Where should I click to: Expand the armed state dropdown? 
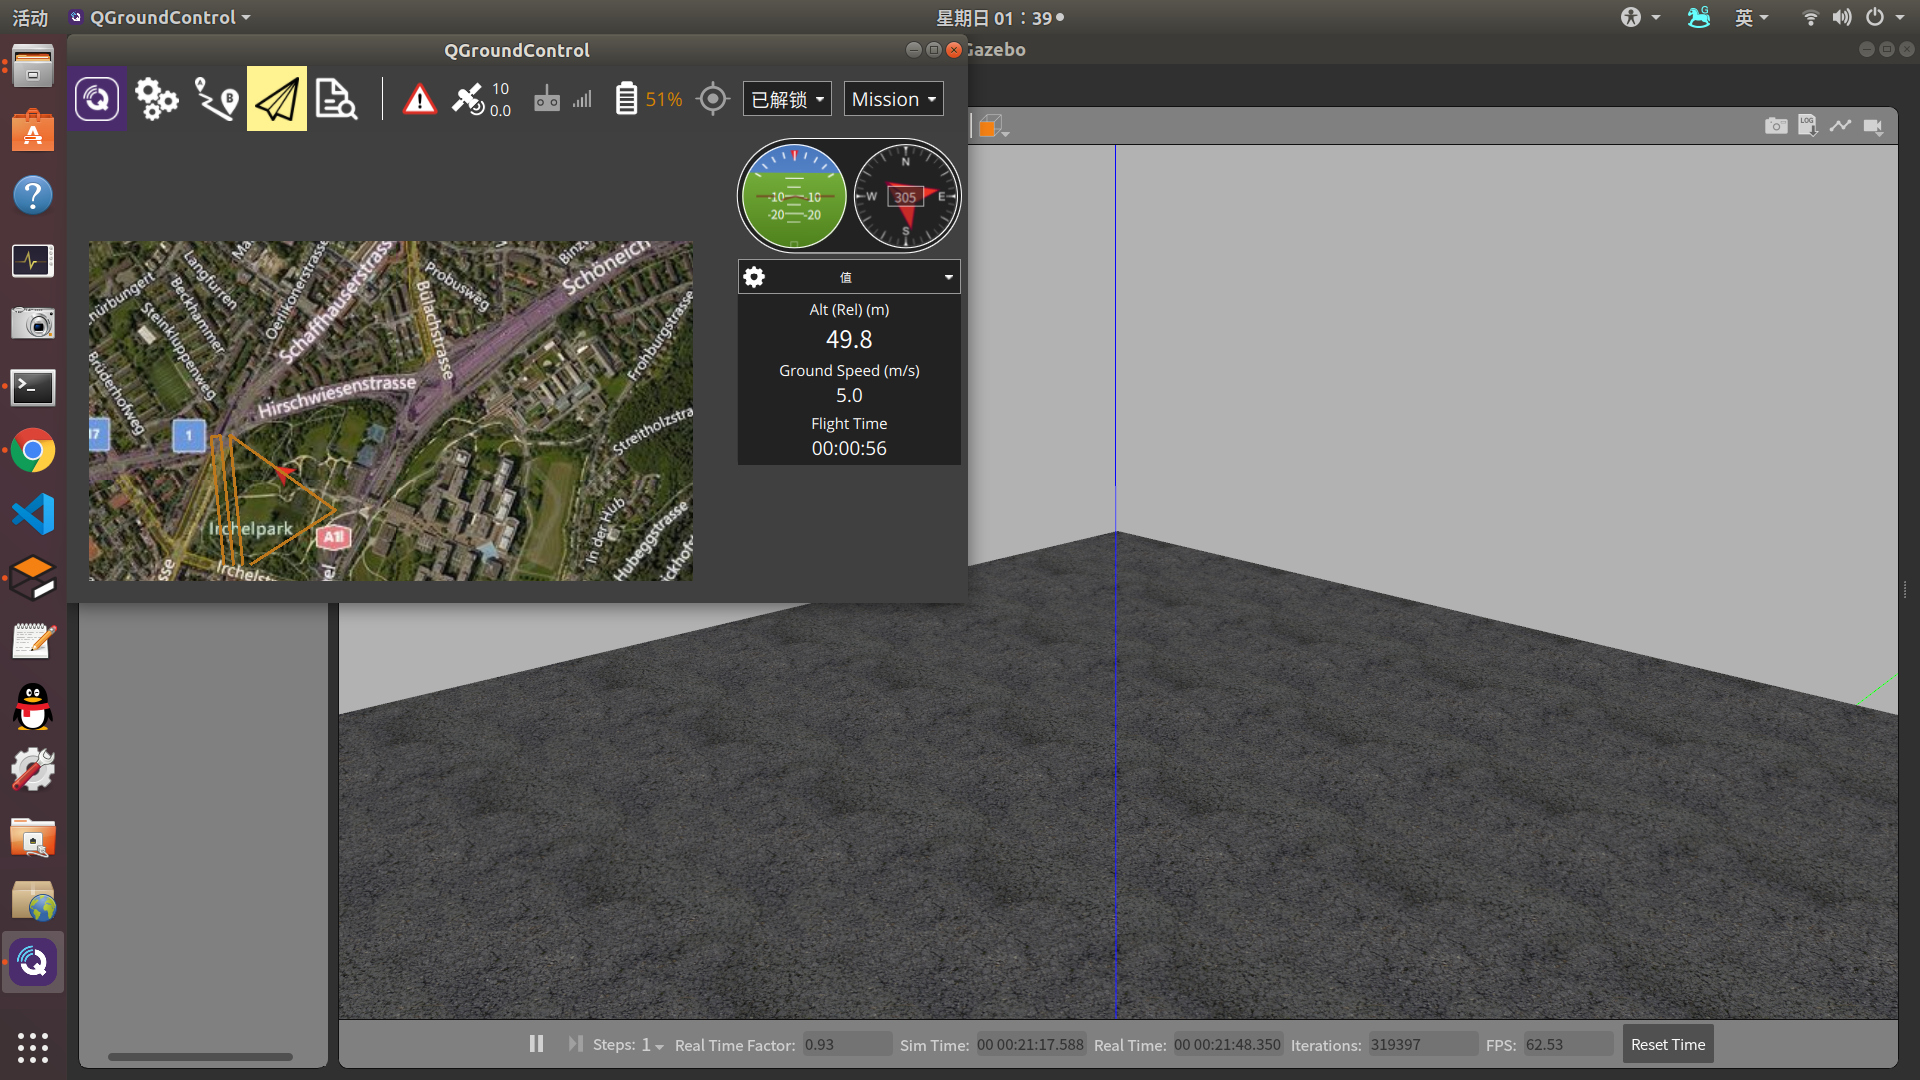tap(787, 99)
